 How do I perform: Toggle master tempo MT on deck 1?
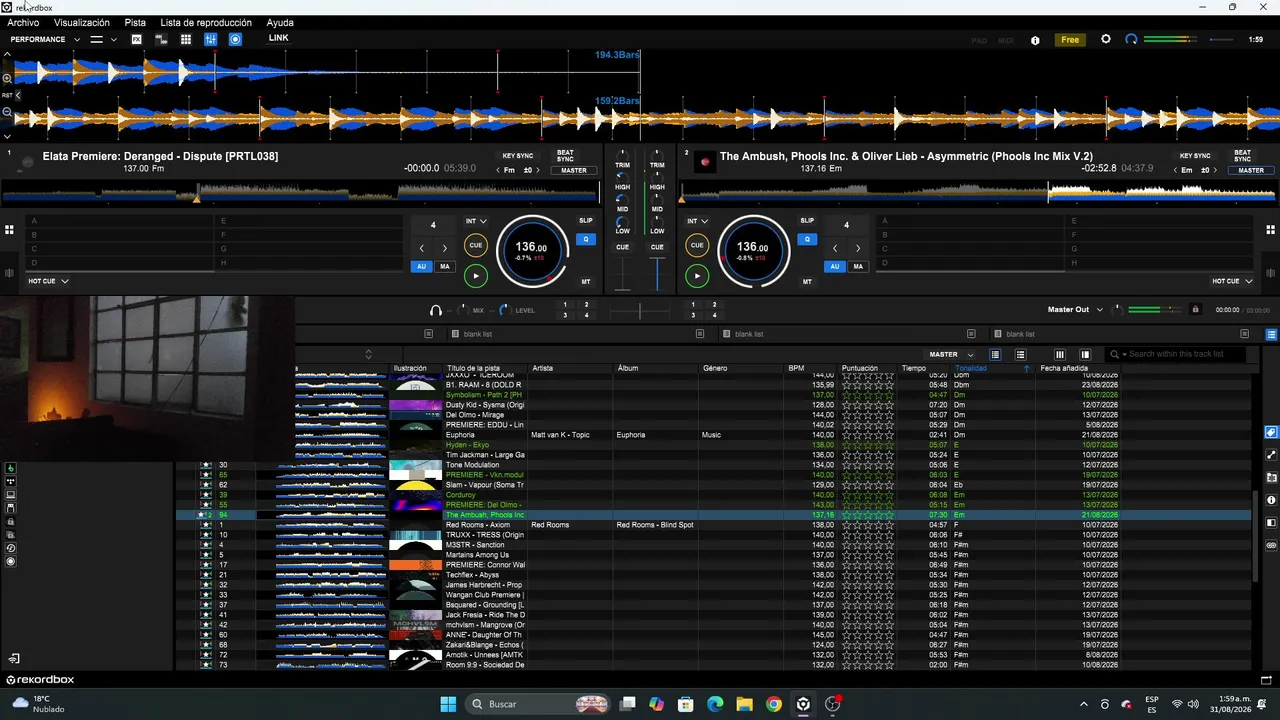586,282
